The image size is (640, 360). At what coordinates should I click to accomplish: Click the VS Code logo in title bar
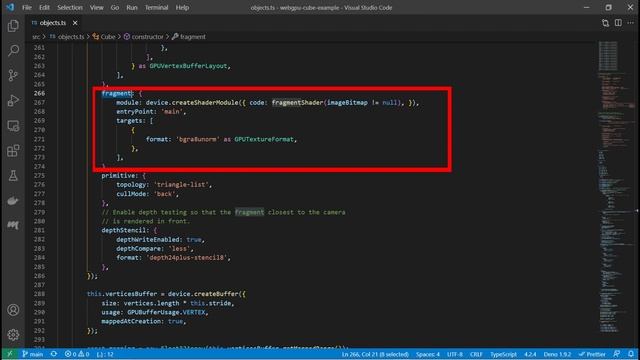coord(10,7)
